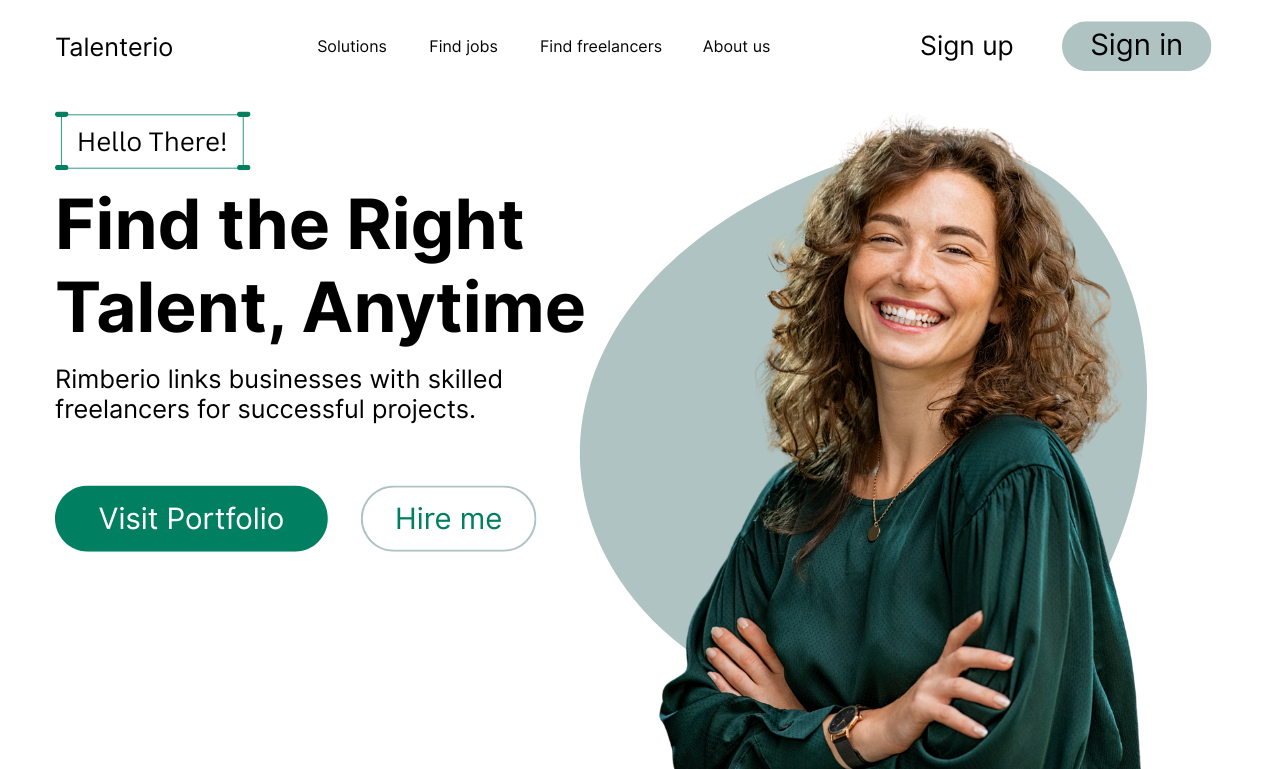
Task: Select About us in navigation
Action: click(736, 46)
